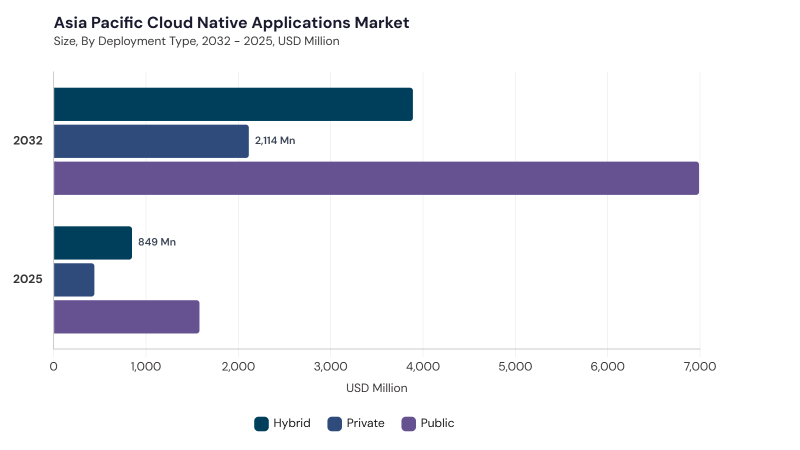Screen dimensions: 800x450
Task: Click the '849 Mn' data label
Action: [x=157, y=242]
